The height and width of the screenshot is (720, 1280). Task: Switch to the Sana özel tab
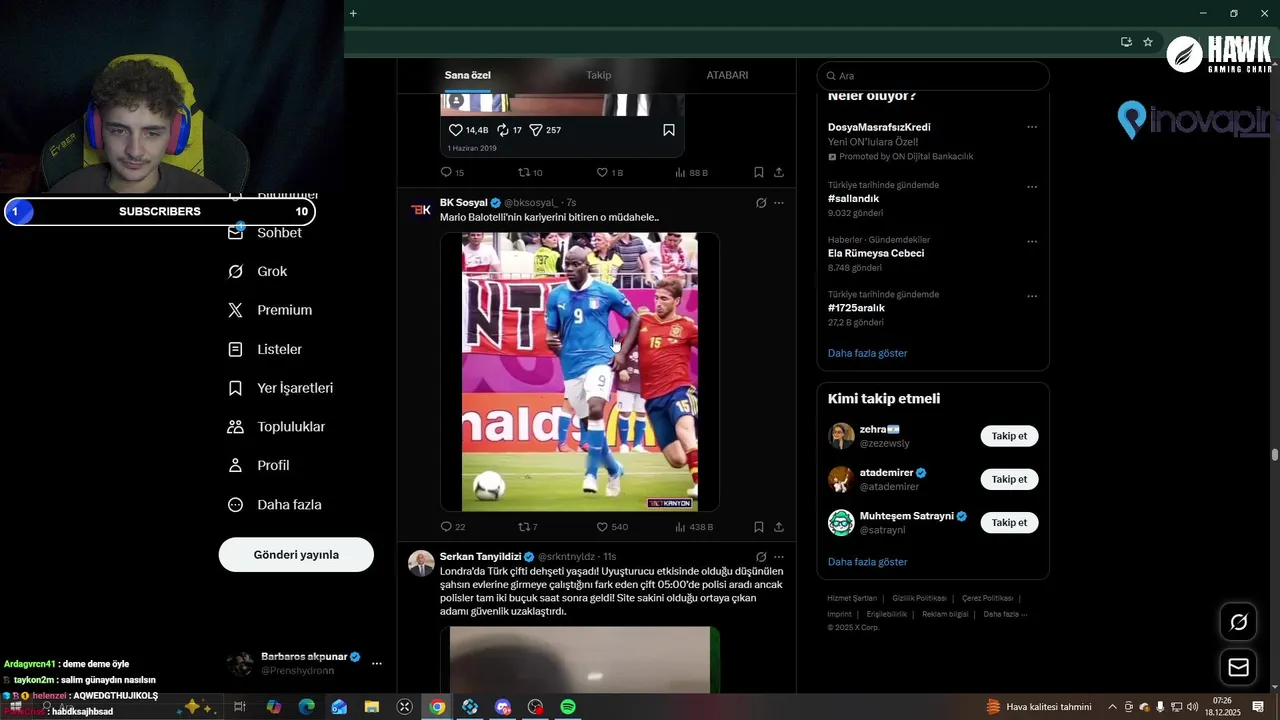pos(468,75)
